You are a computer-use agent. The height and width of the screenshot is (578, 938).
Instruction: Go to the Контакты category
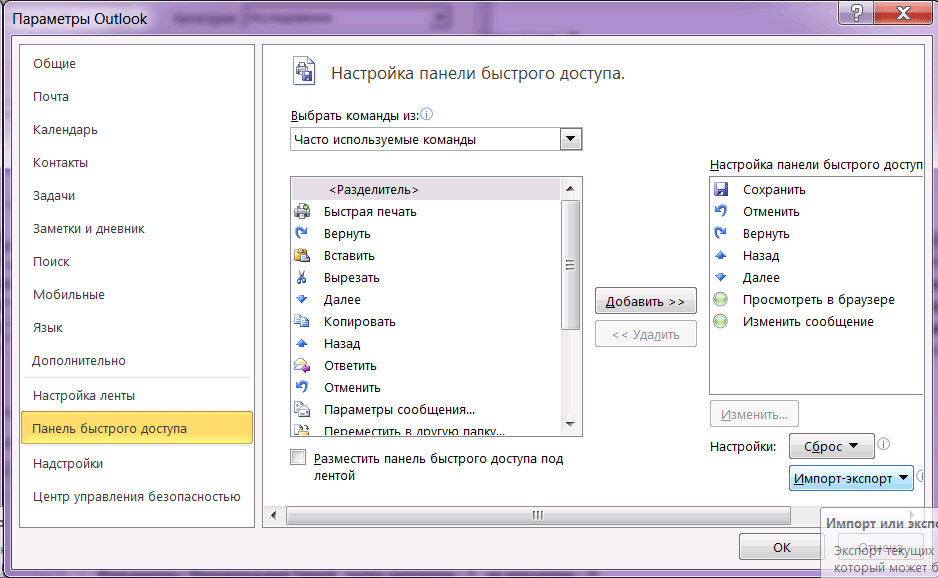pos(137,162)
